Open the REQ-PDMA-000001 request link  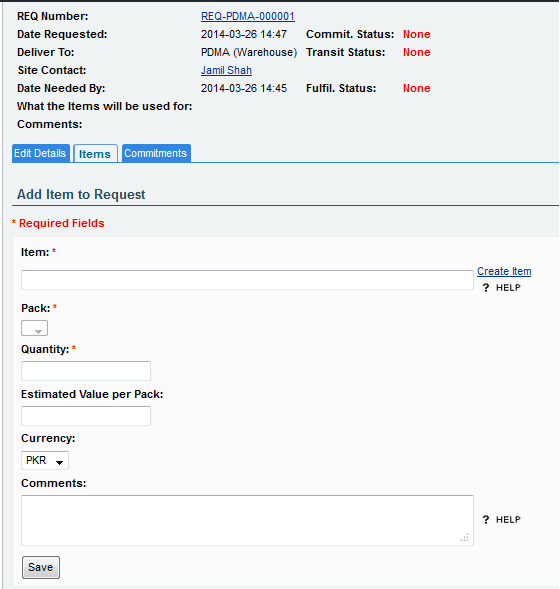248,16
